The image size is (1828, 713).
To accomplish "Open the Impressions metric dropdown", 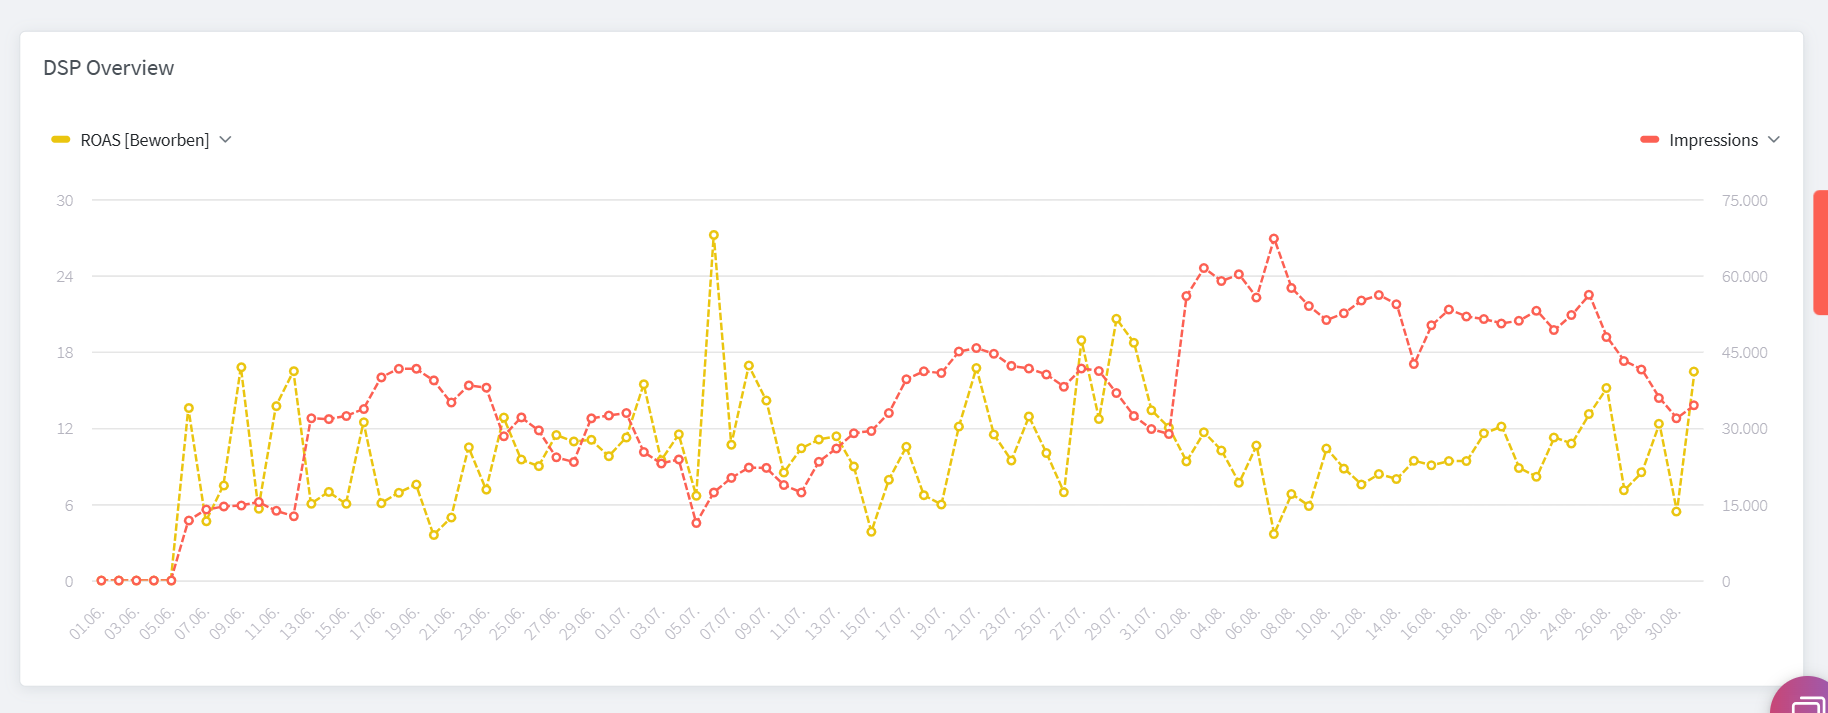I will [x=1712, y=140].
